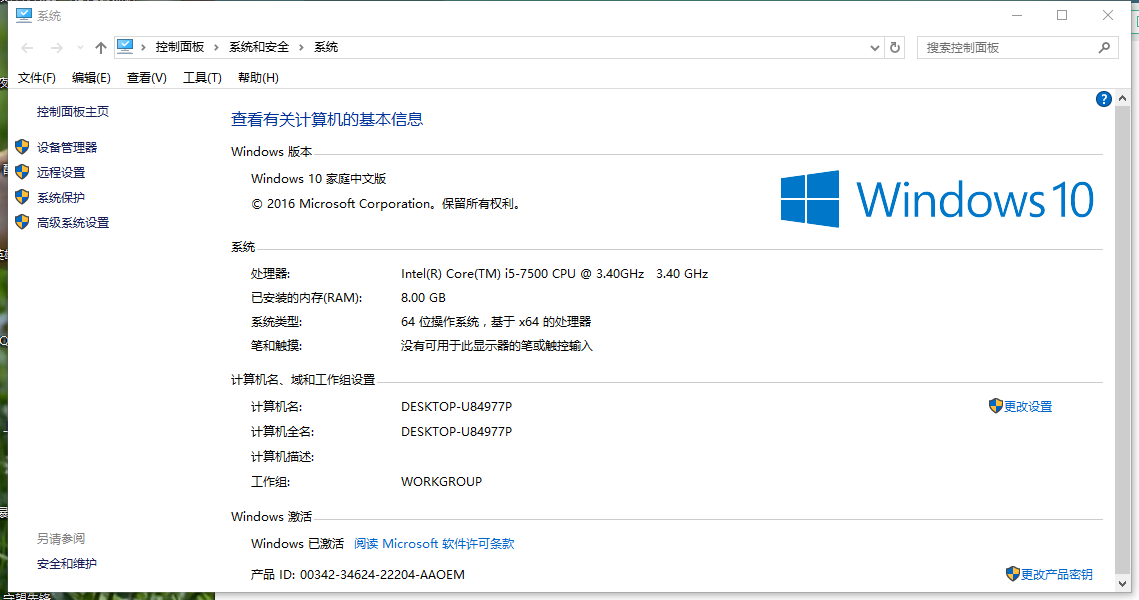The width and height of the screenshot is (1139, 600).
Task: Expand the chevron before 控制面板 breadcrumb
Action: (143, 47)
